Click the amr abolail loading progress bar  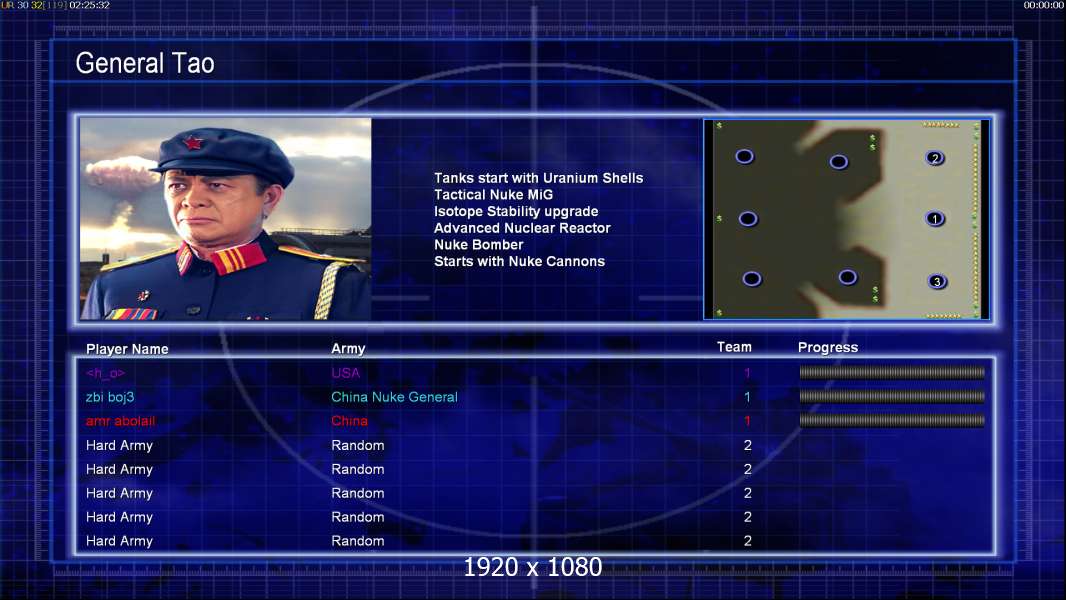tap(892, 421)
